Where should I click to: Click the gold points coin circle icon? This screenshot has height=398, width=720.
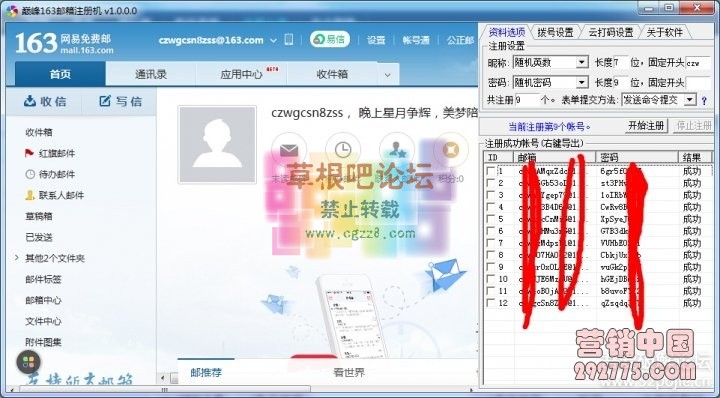click(451, 150)
